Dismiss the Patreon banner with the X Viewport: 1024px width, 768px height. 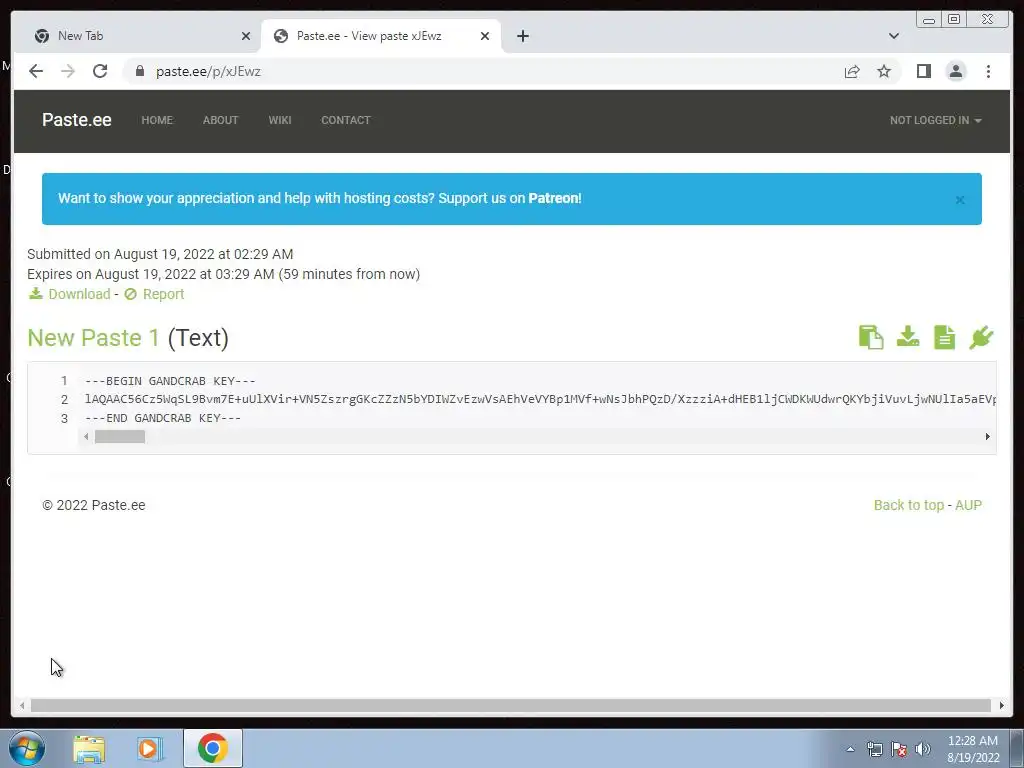tap(959, 200)
